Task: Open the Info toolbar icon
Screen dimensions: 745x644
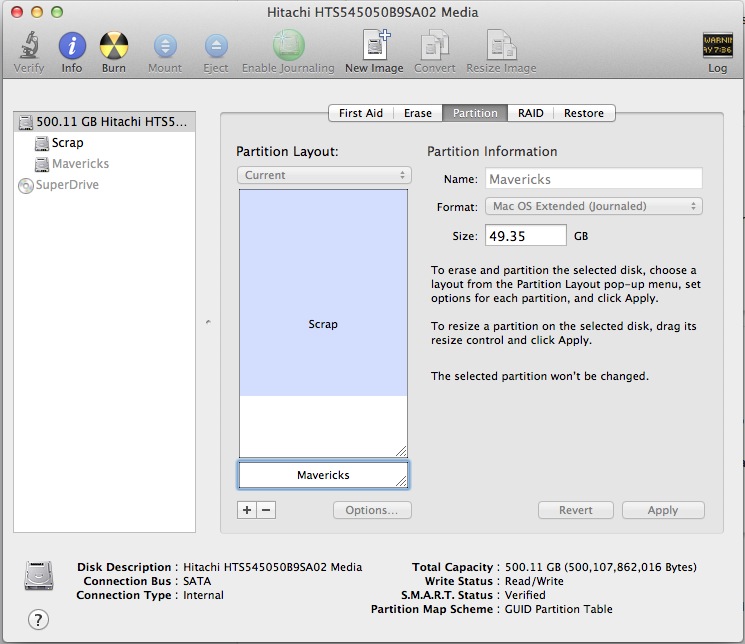Action: pyautogui.click(x=72, y=46)
